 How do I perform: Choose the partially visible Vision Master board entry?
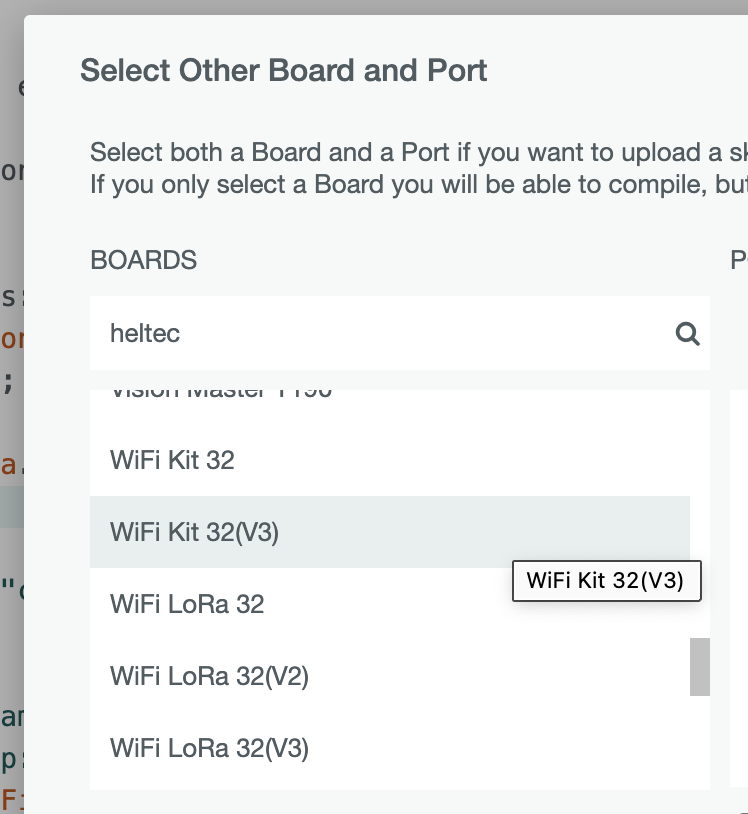tap(220, 394)
